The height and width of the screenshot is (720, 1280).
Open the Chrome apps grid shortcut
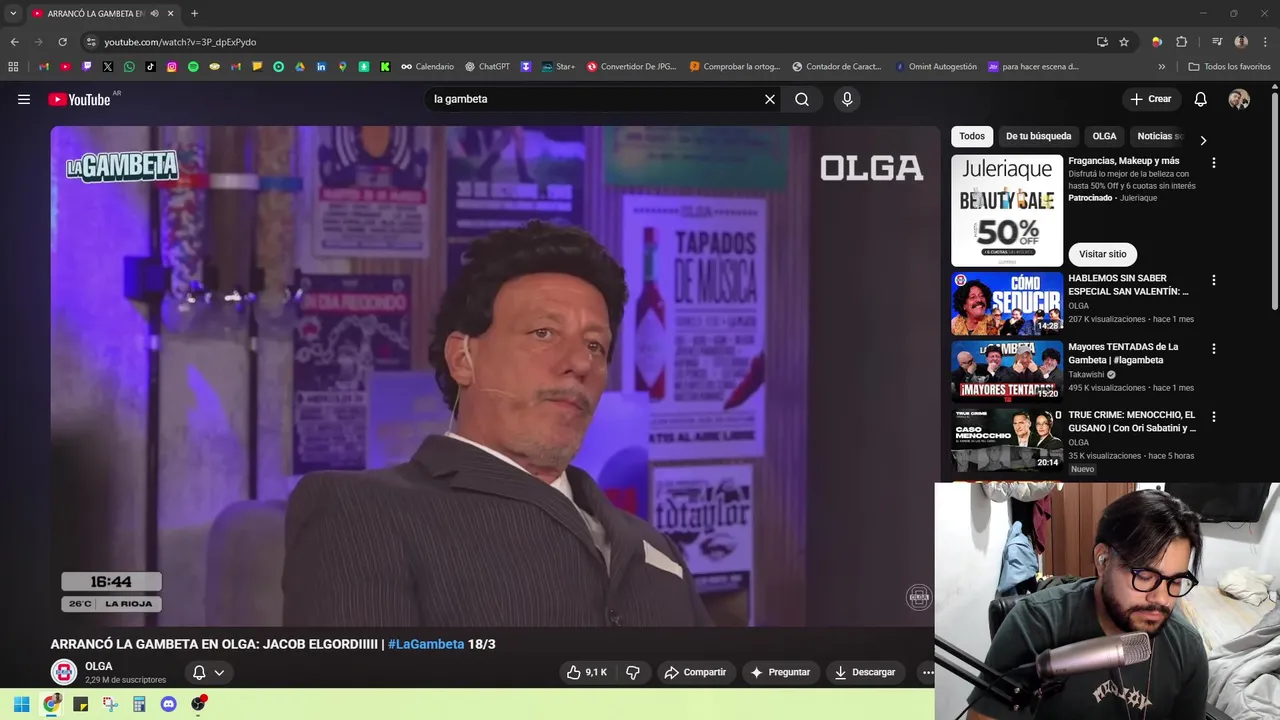click(13, 67)
